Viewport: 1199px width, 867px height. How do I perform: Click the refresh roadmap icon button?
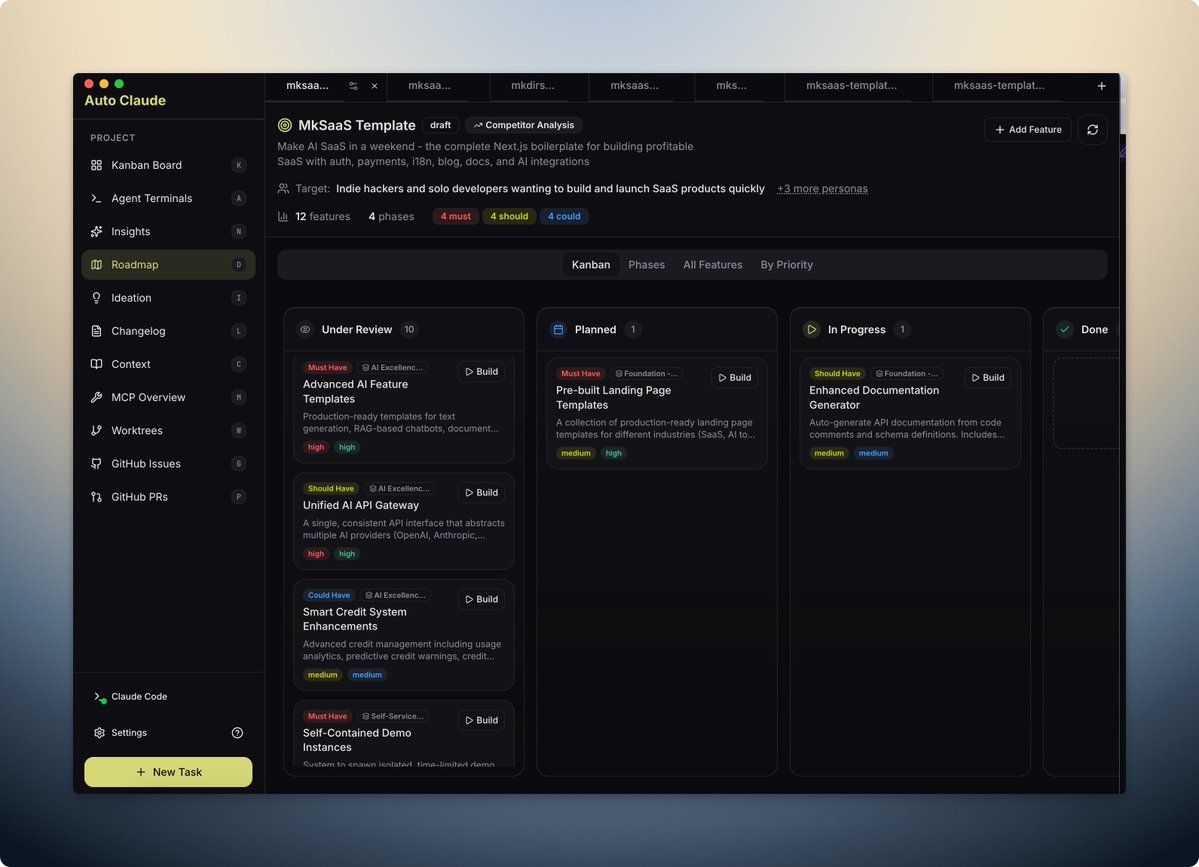1092,130
